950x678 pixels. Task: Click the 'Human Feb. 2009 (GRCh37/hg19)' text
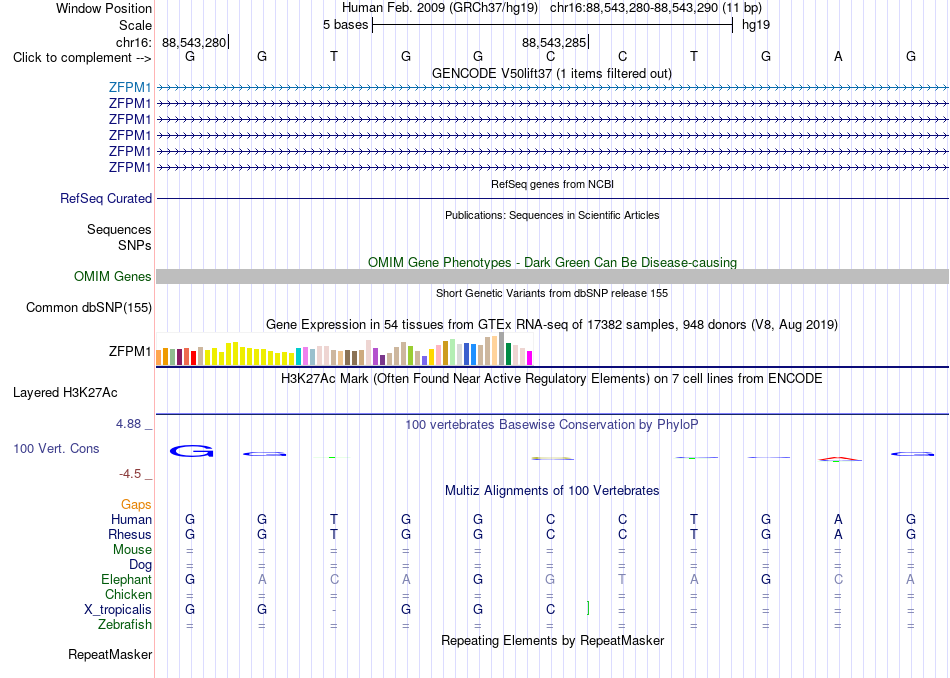(x=439, y=8)
